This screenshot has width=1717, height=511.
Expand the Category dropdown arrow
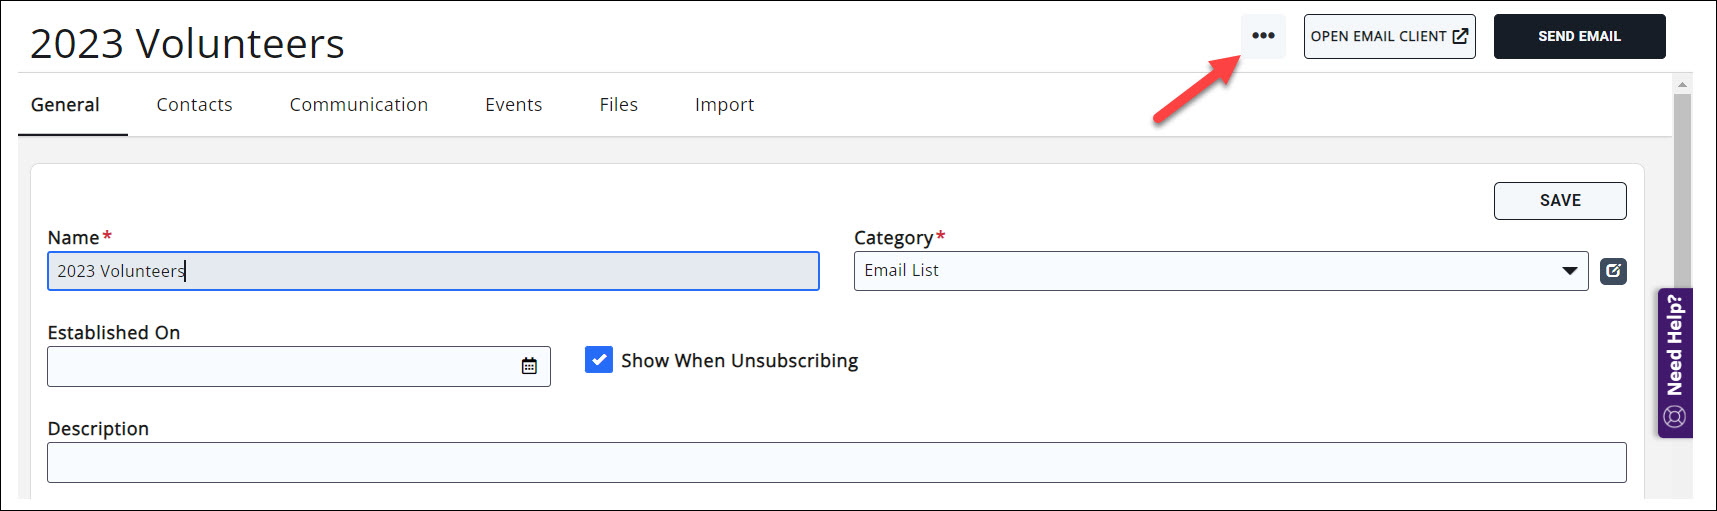(1569, 271)
